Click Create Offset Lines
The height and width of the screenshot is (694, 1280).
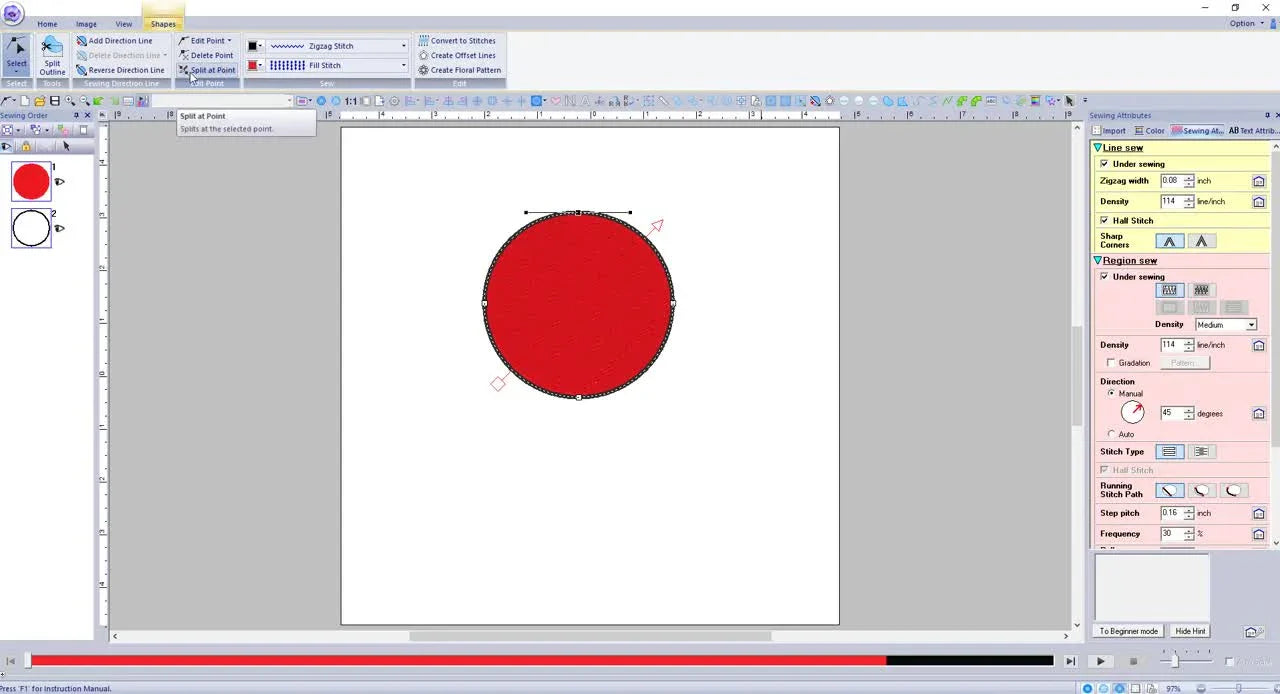457,55
